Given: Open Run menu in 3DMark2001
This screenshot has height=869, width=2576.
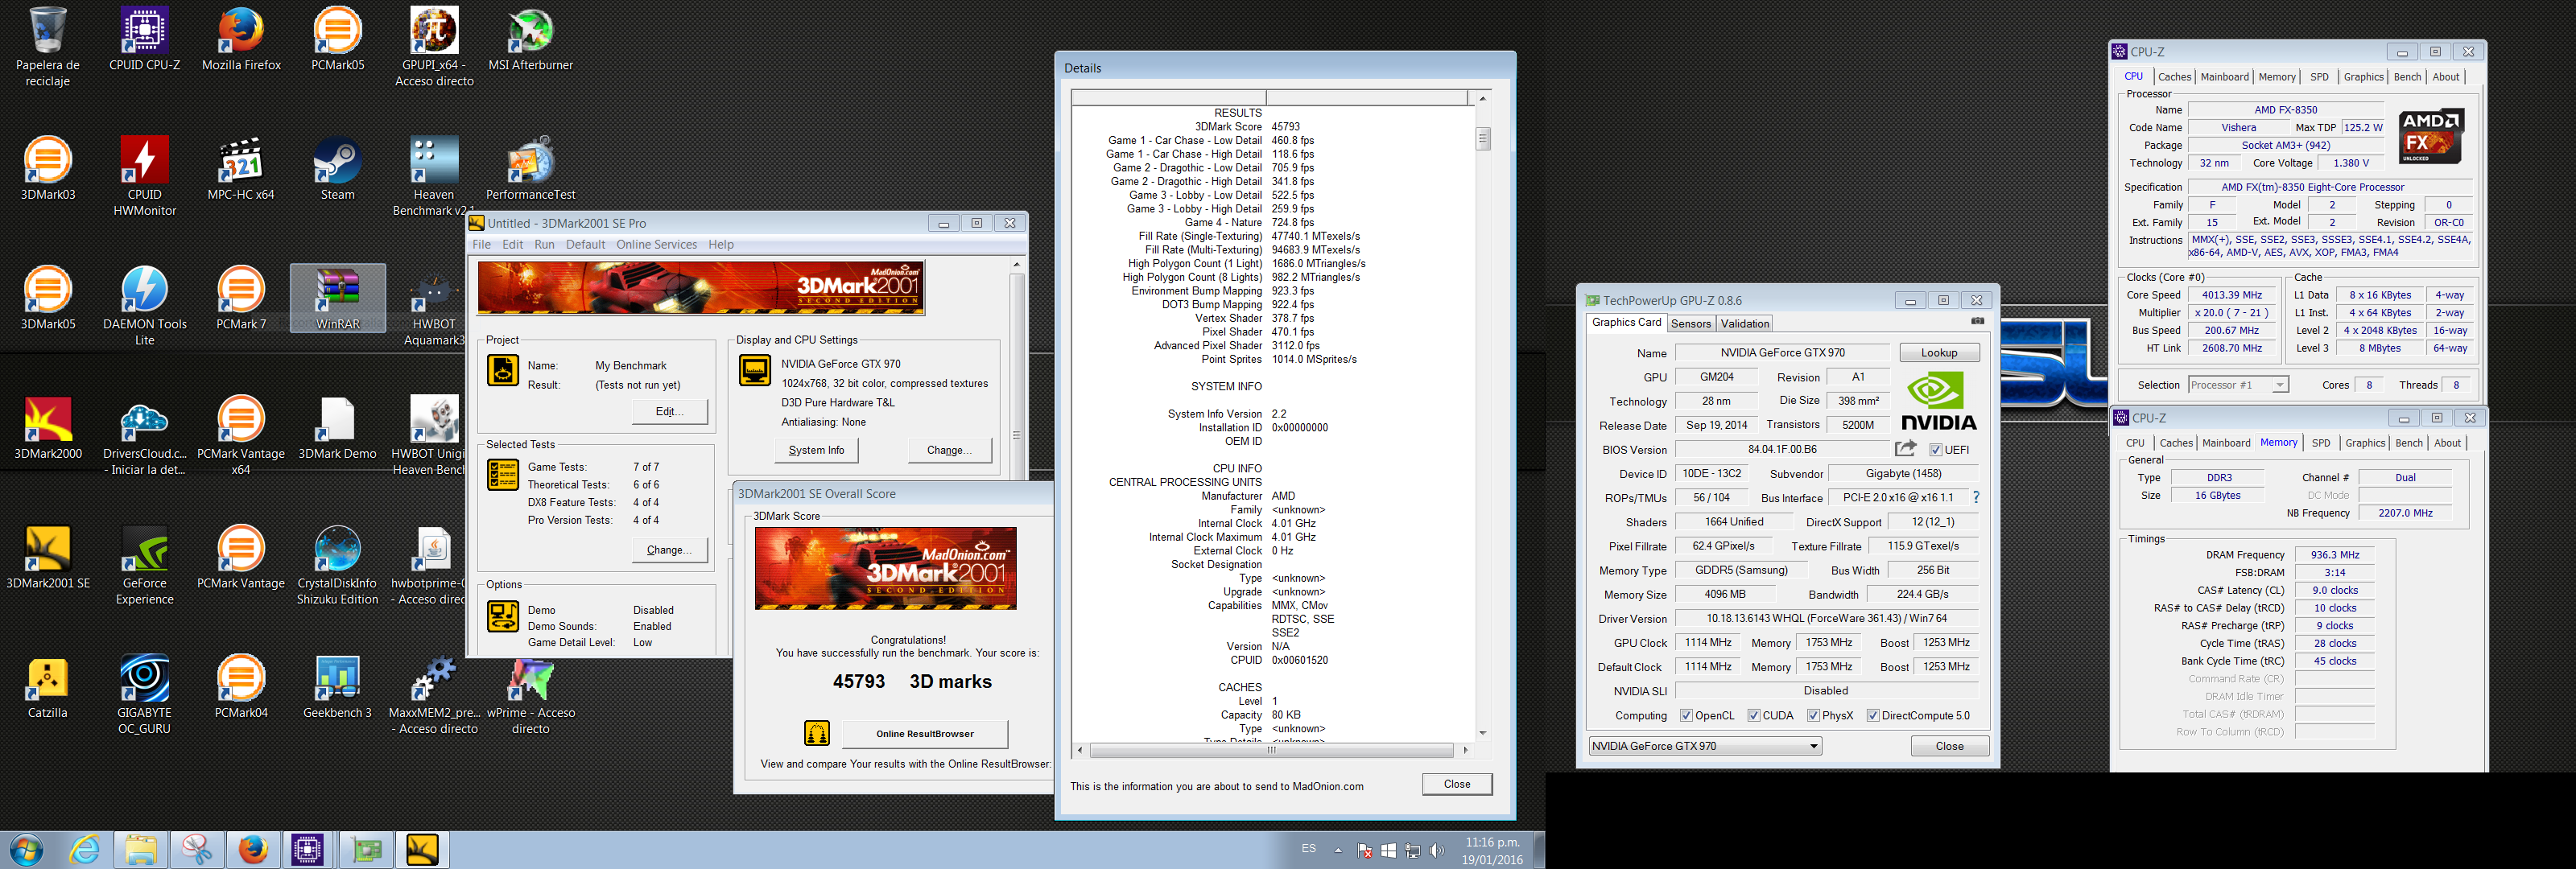Looking at the screenshot, I should coord(544,244).
